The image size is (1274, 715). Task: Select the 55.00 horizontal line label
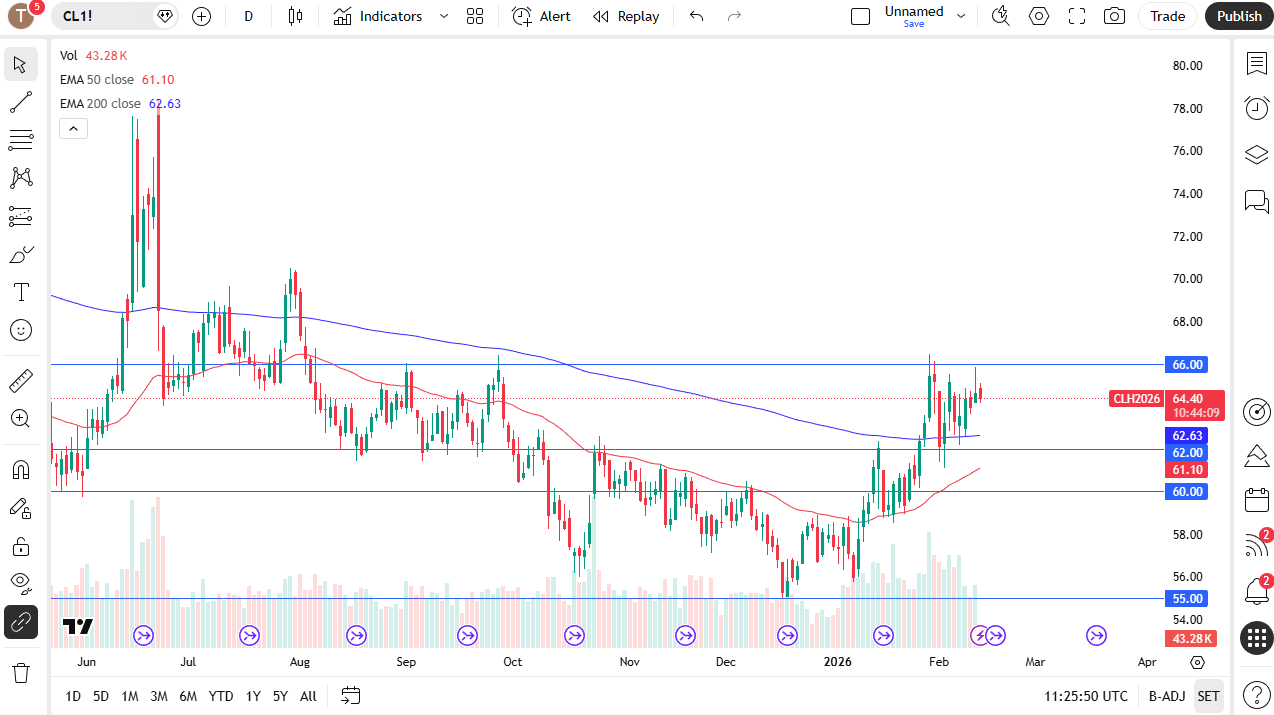[1187, 599]
